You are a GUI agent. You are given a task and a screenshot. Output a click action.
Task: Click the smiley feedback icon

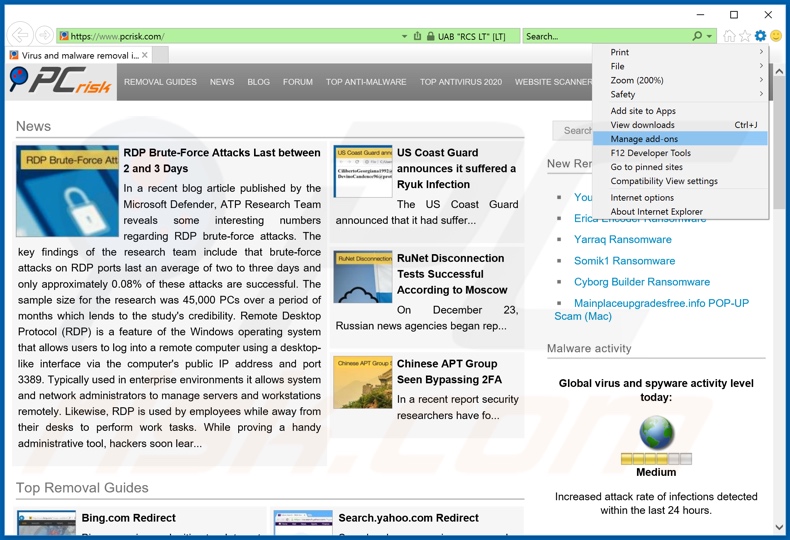(776, 35)
